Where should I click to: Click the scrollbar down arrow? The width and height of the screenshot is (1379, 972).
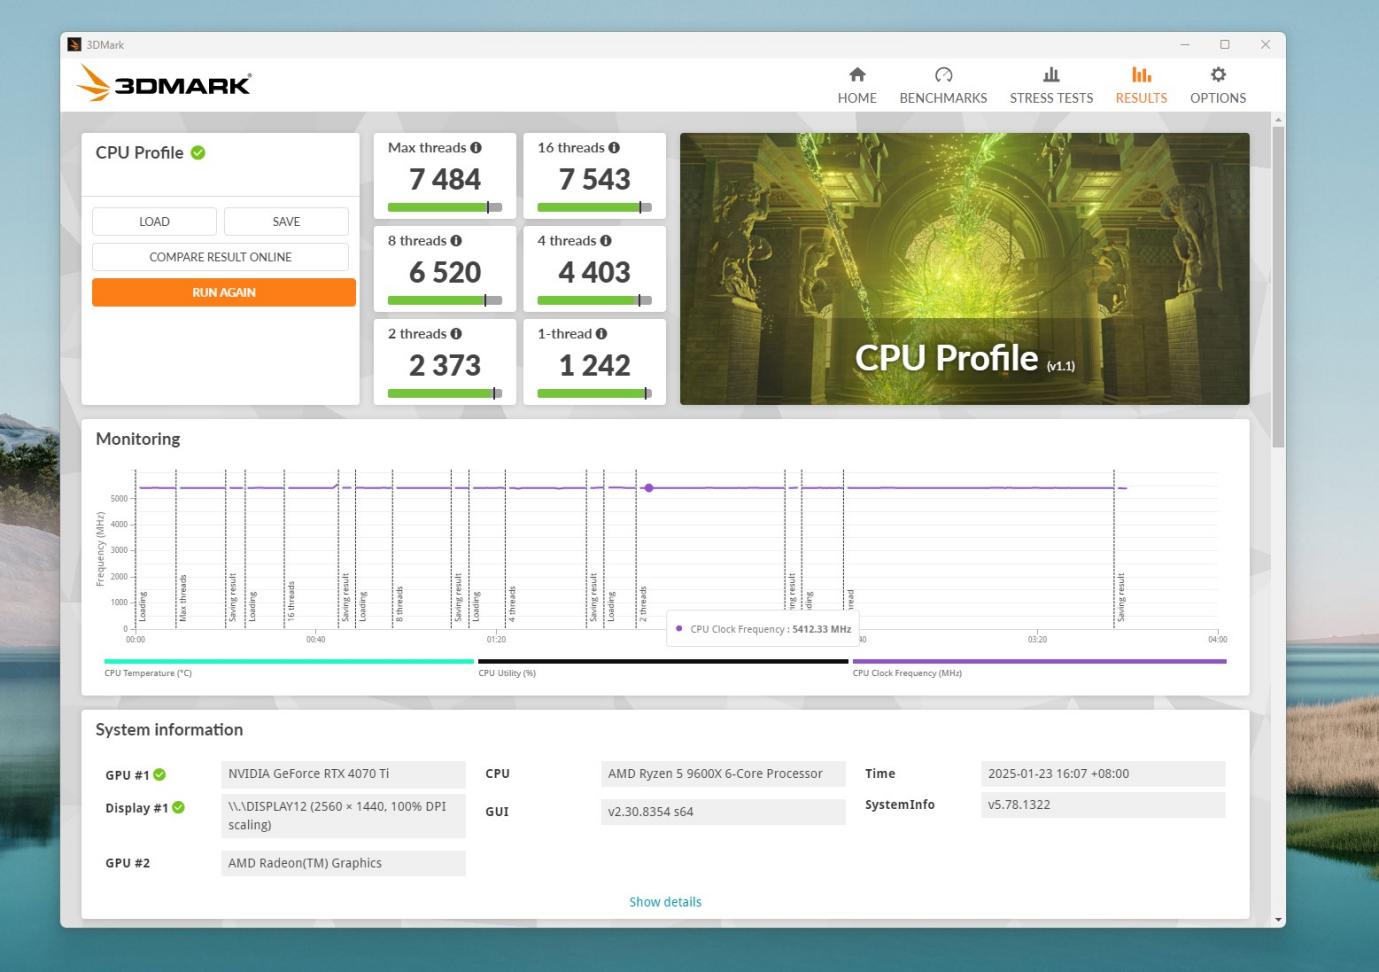[x=1278, y=919]
